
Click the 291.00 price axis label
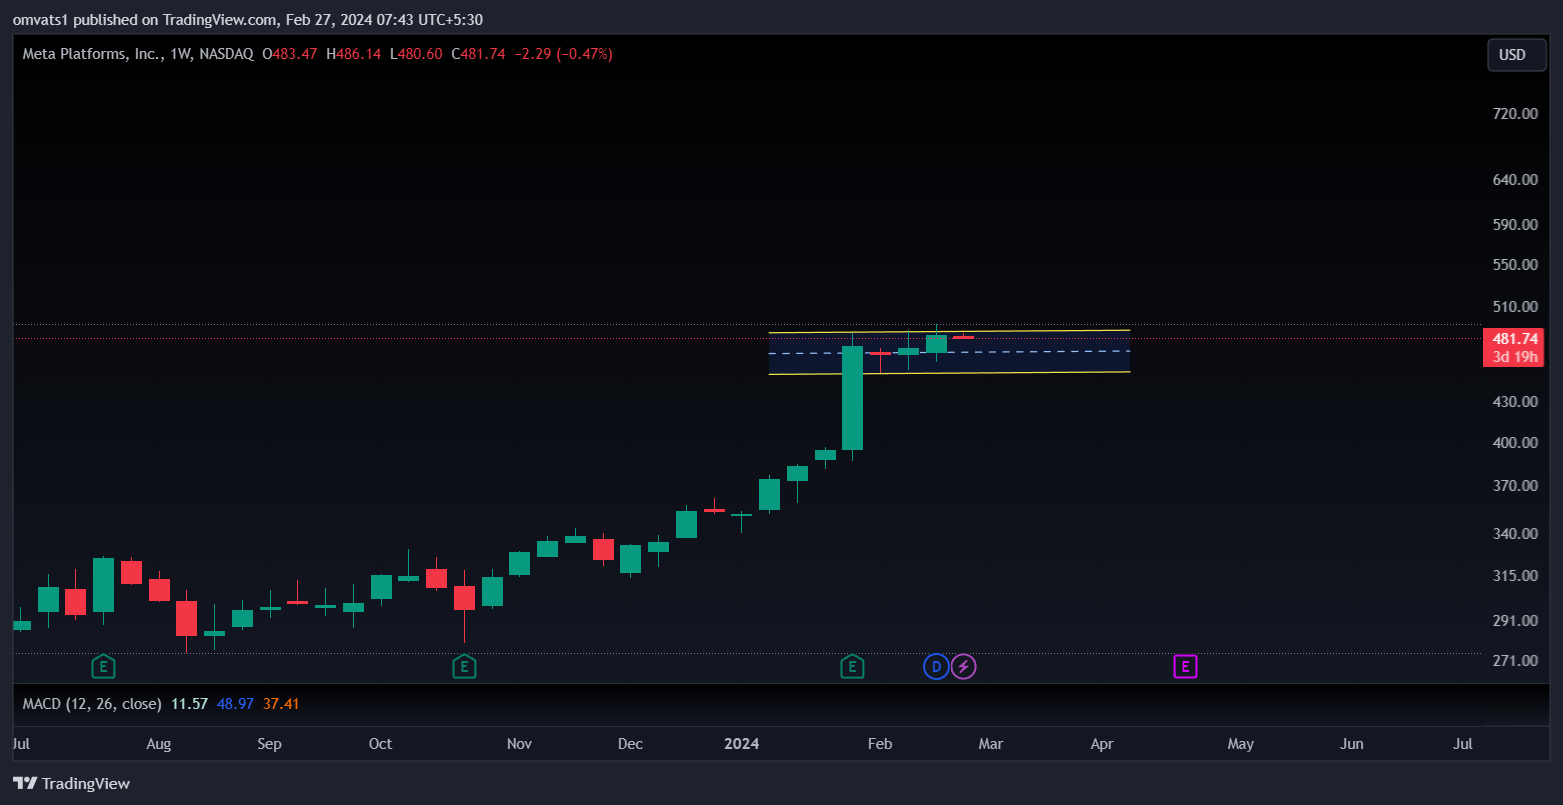(x=1515, y=621)
